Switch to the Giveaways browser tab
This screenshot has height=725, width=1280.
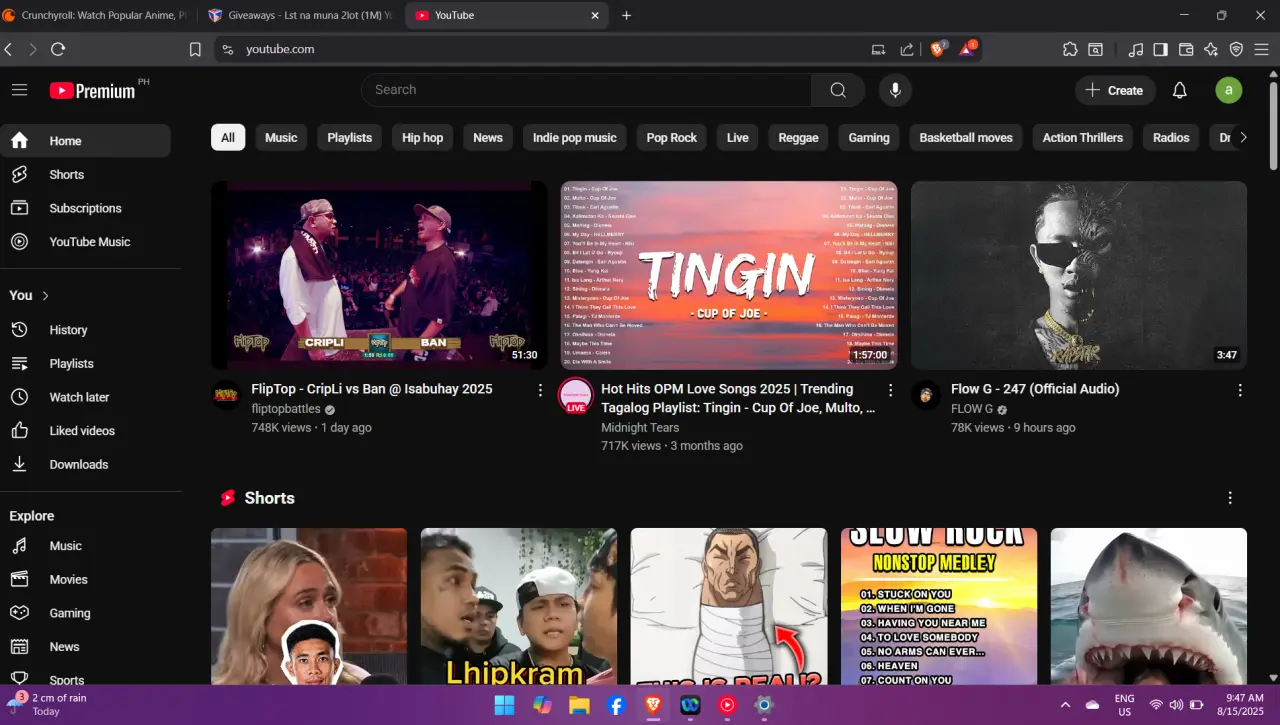point(300,15)
